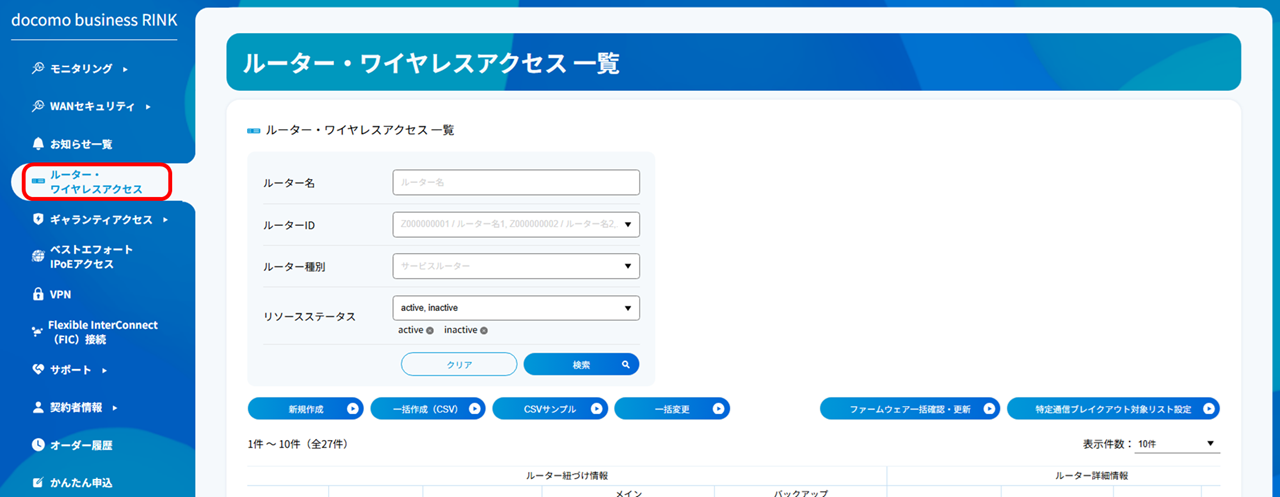1280x497 pixels.
Task: Remove the active status tag
Action: [429, 331]
